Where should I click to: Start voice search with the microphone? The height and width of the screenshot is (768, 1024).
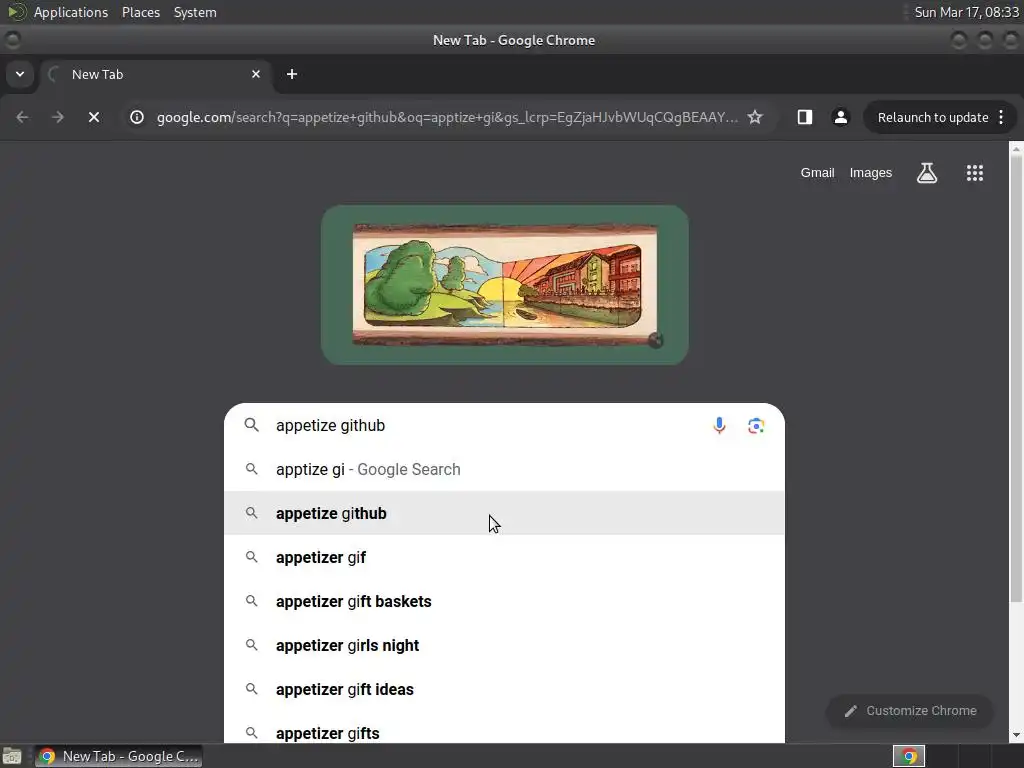tap(719, 426)
